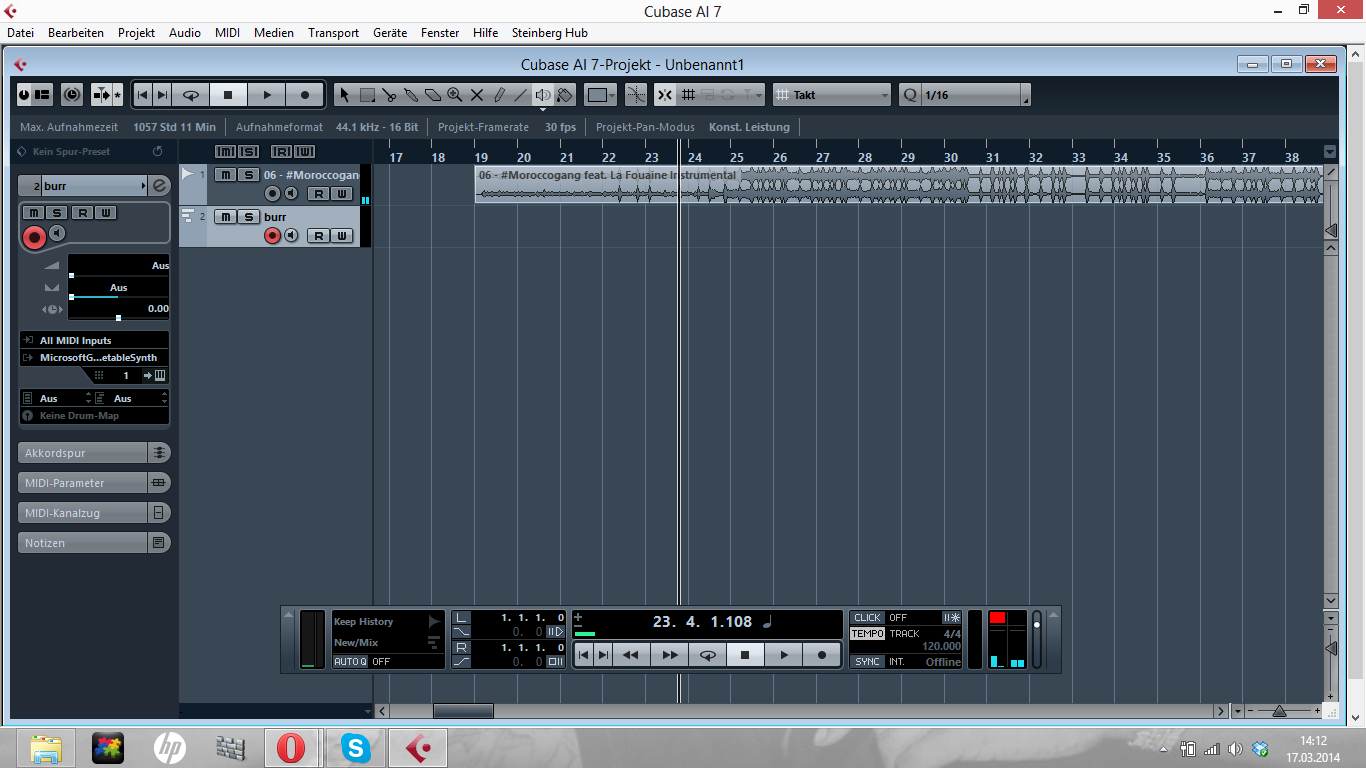Screen dimensions: 1366x768
Task: Click the toolbar Record button
Action: pos(304,95)
